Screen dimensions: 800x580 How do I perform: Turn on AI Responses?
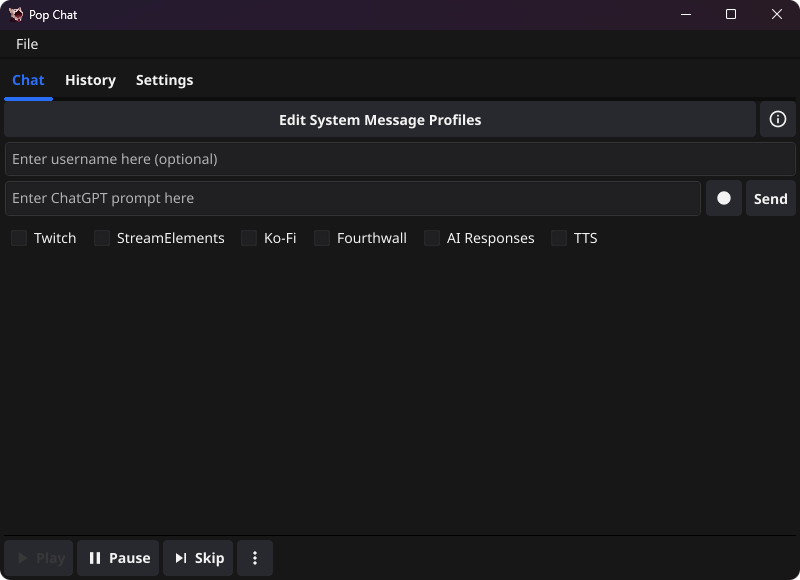coord(431,238)
